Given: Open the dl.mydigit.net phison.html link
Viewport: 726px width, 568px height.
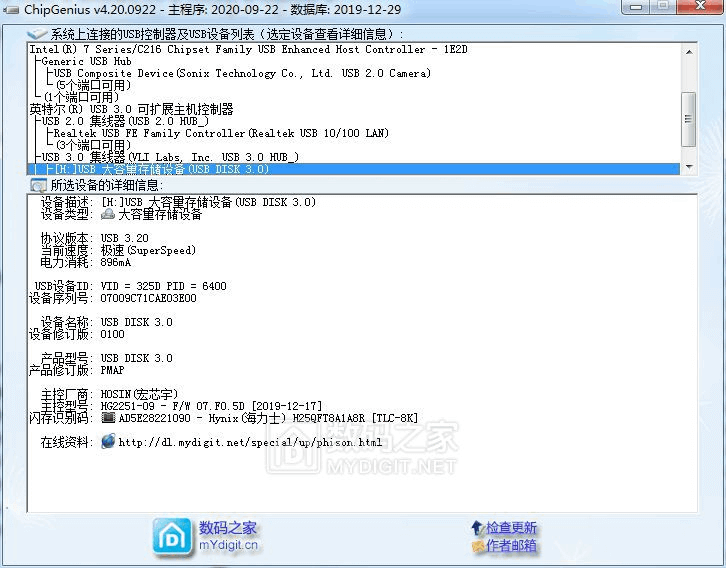Looking at the screenshot, I should 250,442.
